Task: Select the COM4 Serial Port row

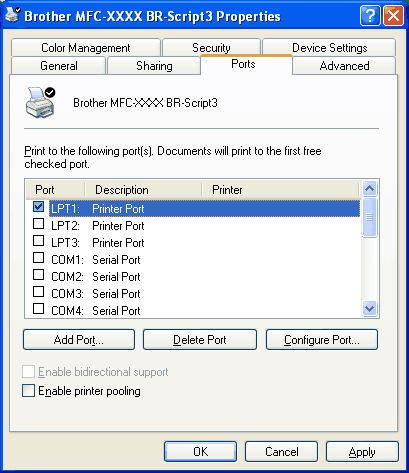Action: tap(193, 310)
